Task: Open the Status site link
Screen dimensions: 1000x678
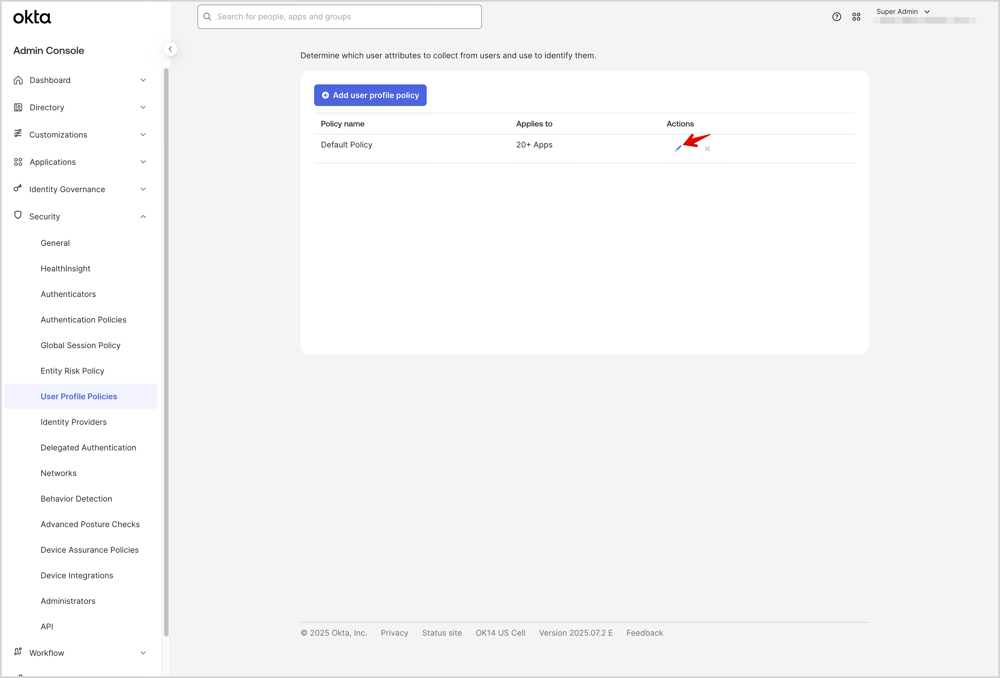Action: 442,633
